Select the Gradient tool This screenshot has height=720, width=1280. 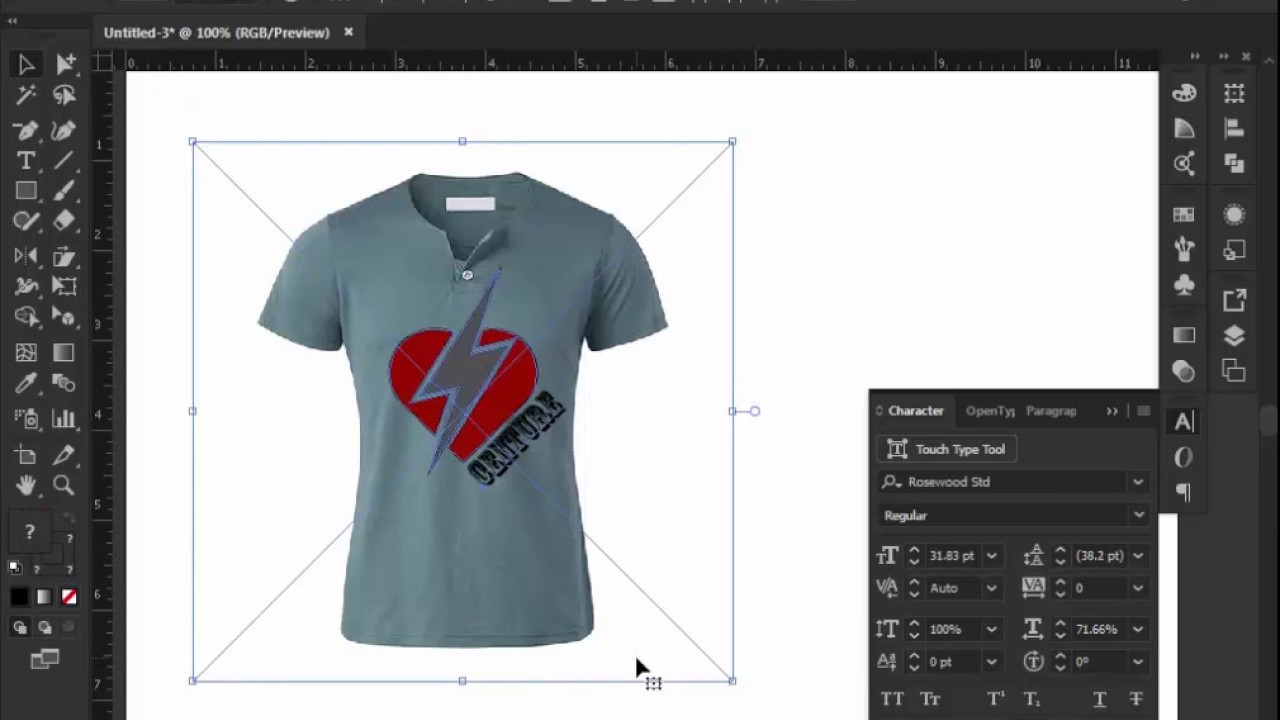click(x=64, y=352)
